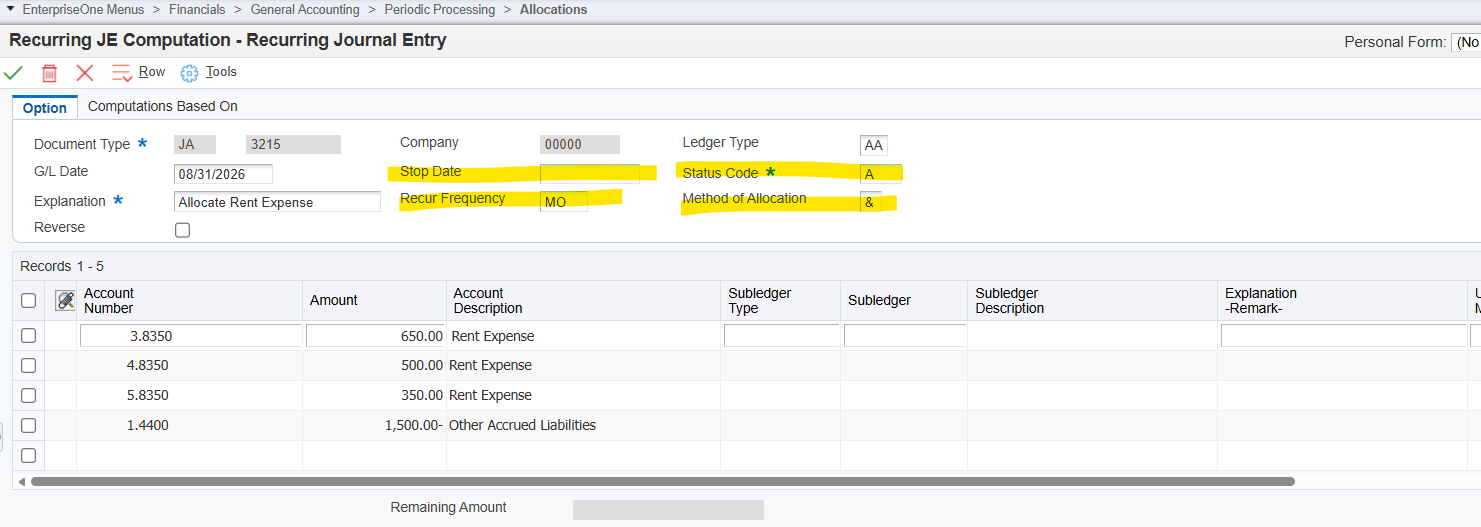Image resolution: width=1481 pixels, height=527 pixels.
Task: Click account number 1.4400 cell
Action: (x=190, y=425)
